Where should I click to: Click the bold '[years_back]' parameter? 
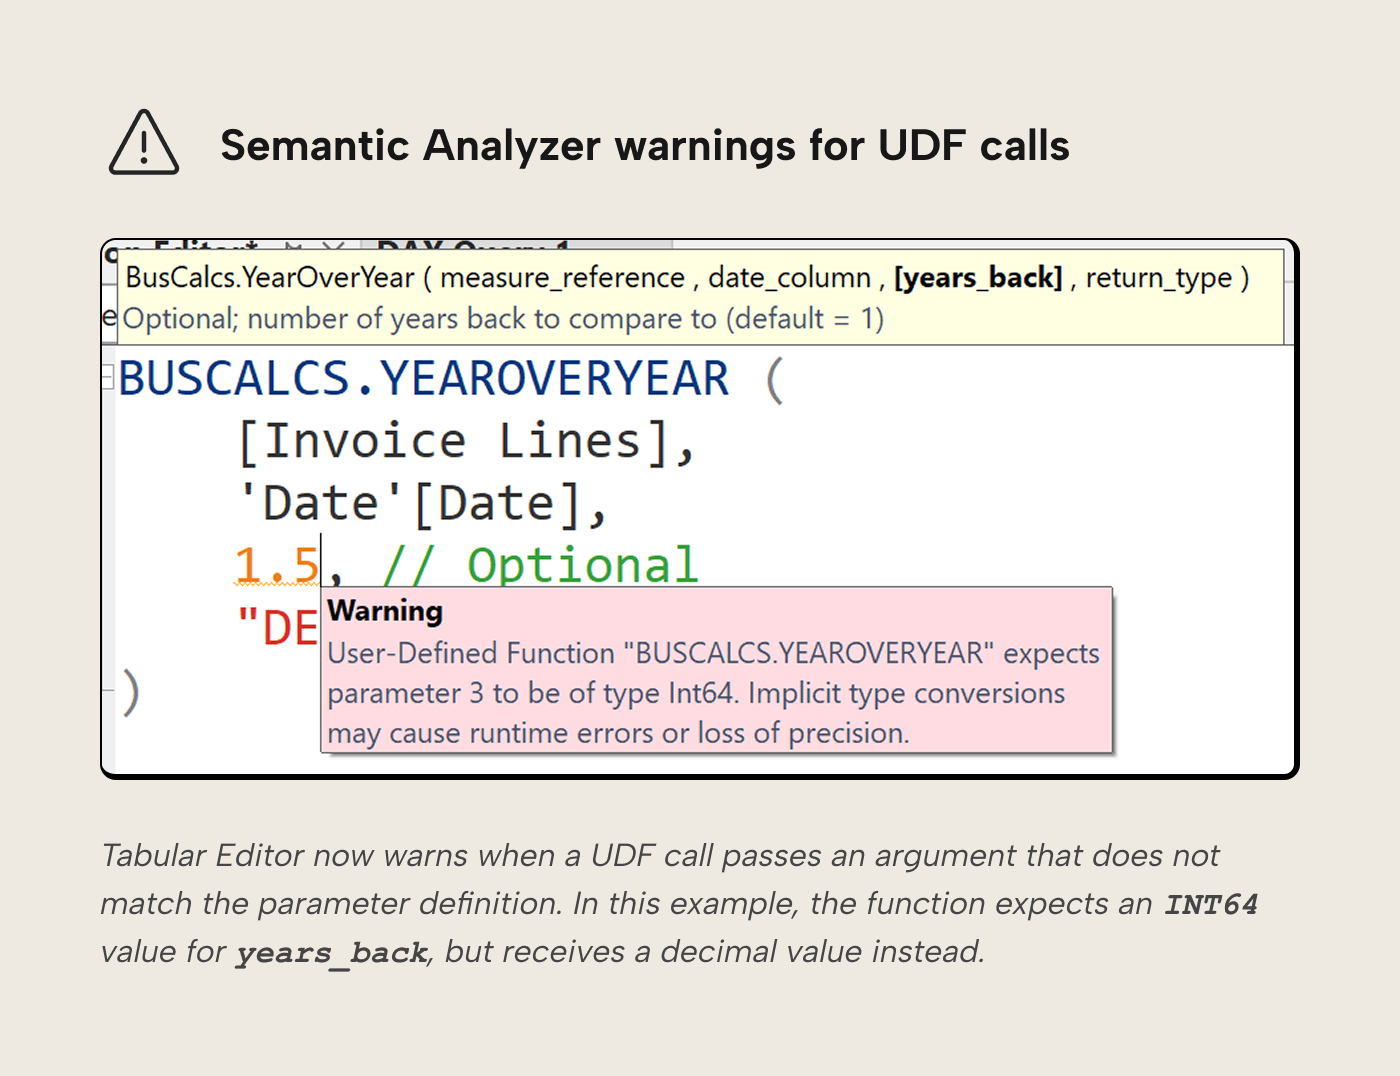tap(978, 277)
